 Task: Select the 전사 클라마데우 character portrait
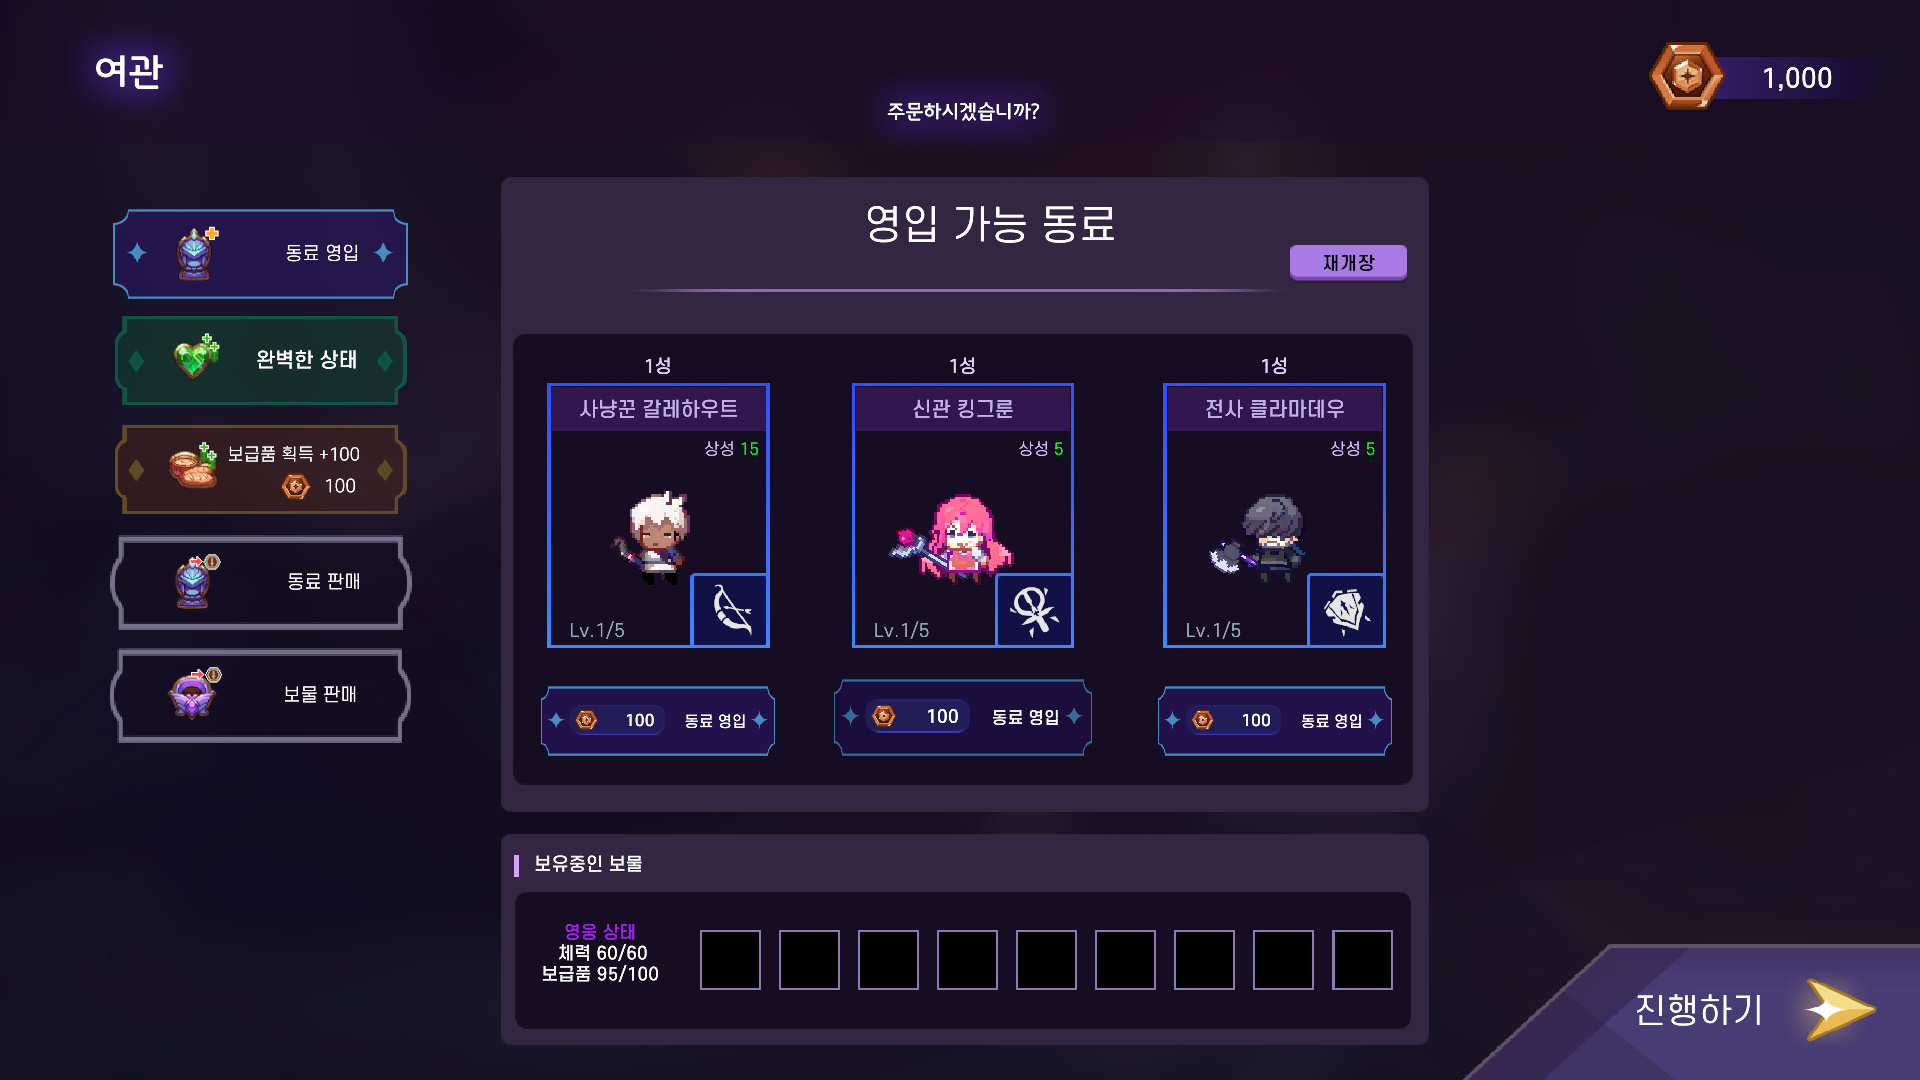tap(1274, 515)
